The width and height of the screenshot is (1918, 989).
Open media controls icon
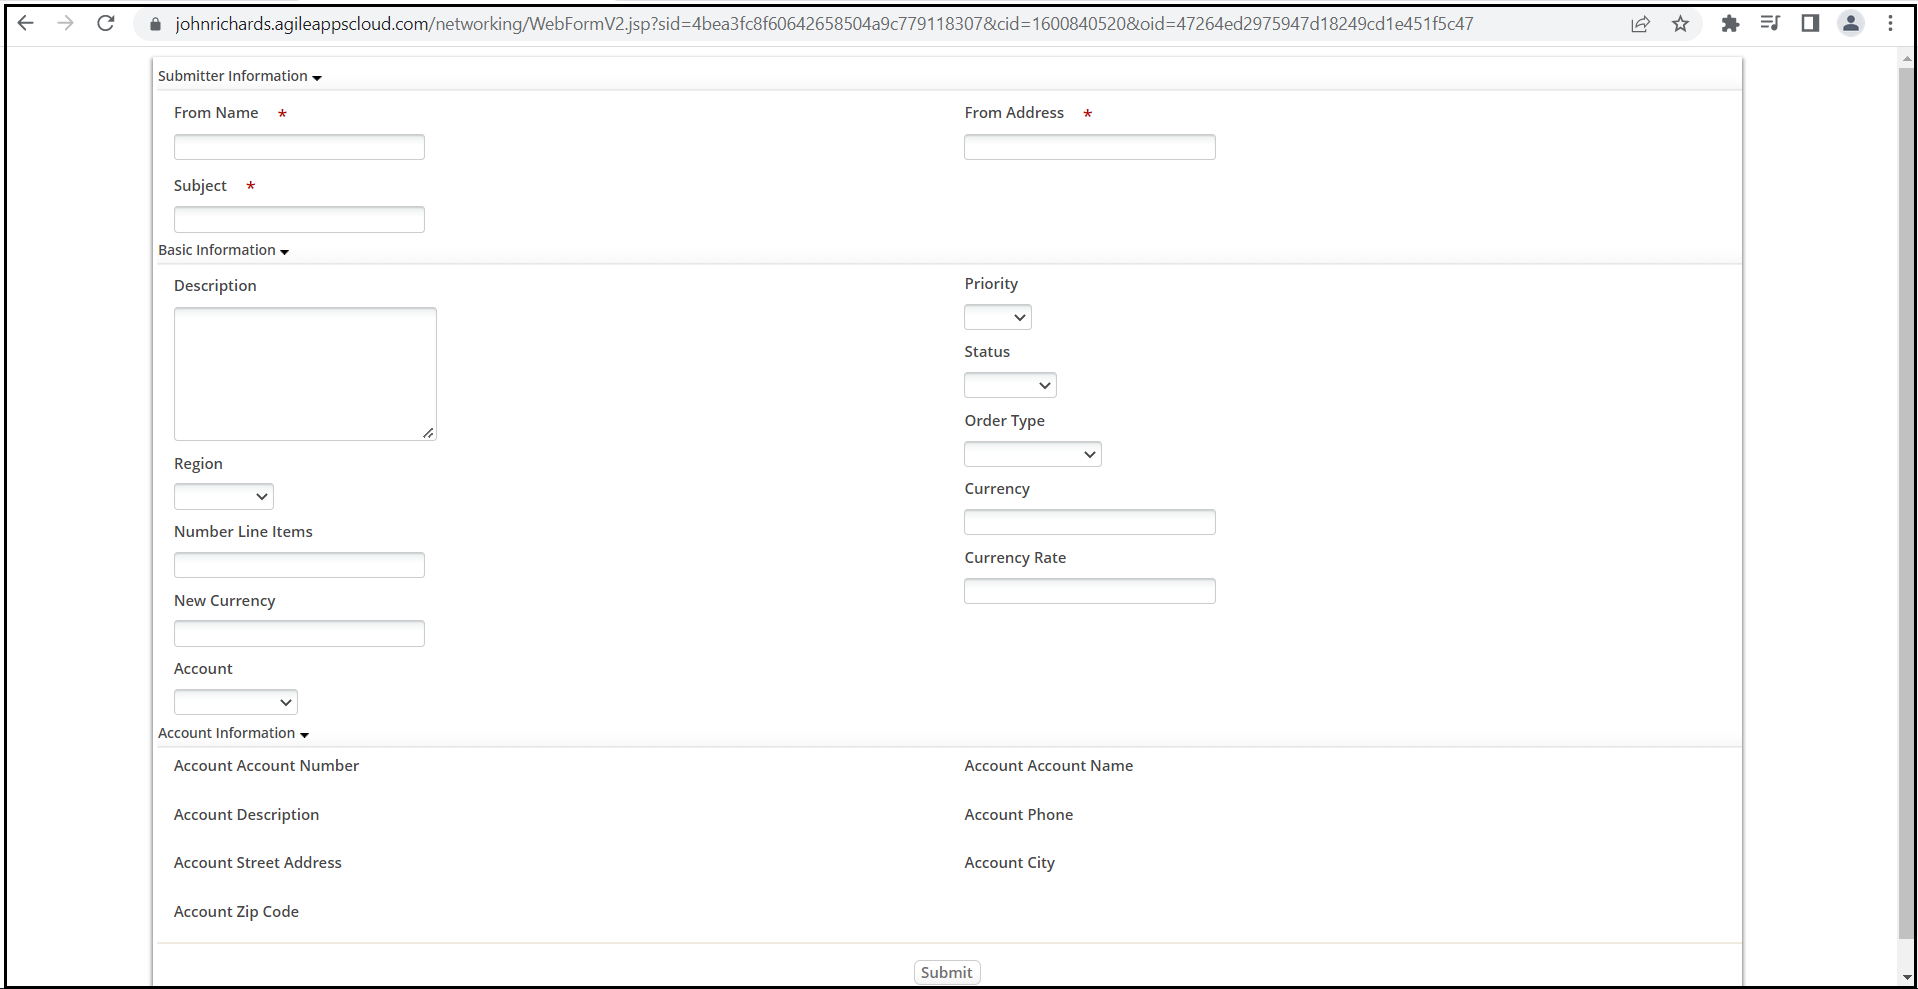tap(1770, 23)
